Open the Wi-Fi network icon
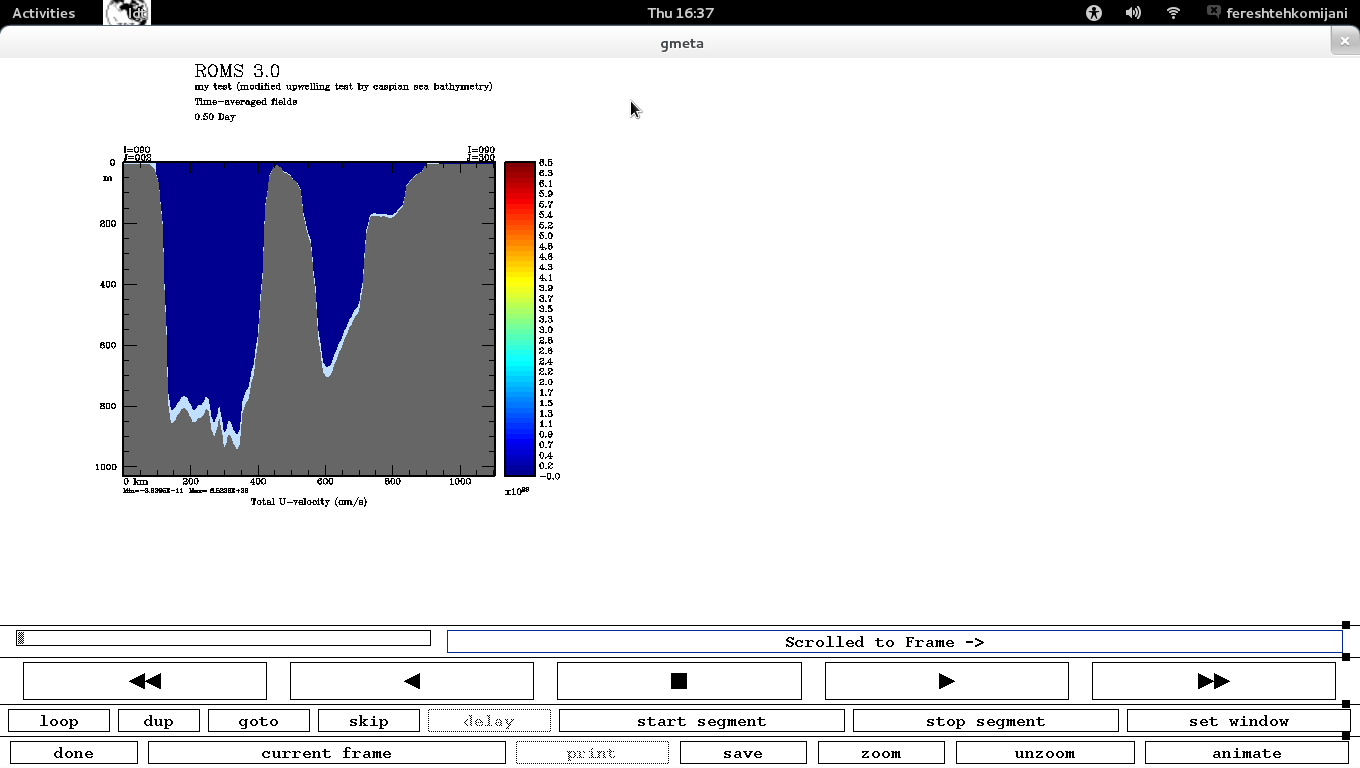This screenshot has height=768, width=1360. 1174,13
